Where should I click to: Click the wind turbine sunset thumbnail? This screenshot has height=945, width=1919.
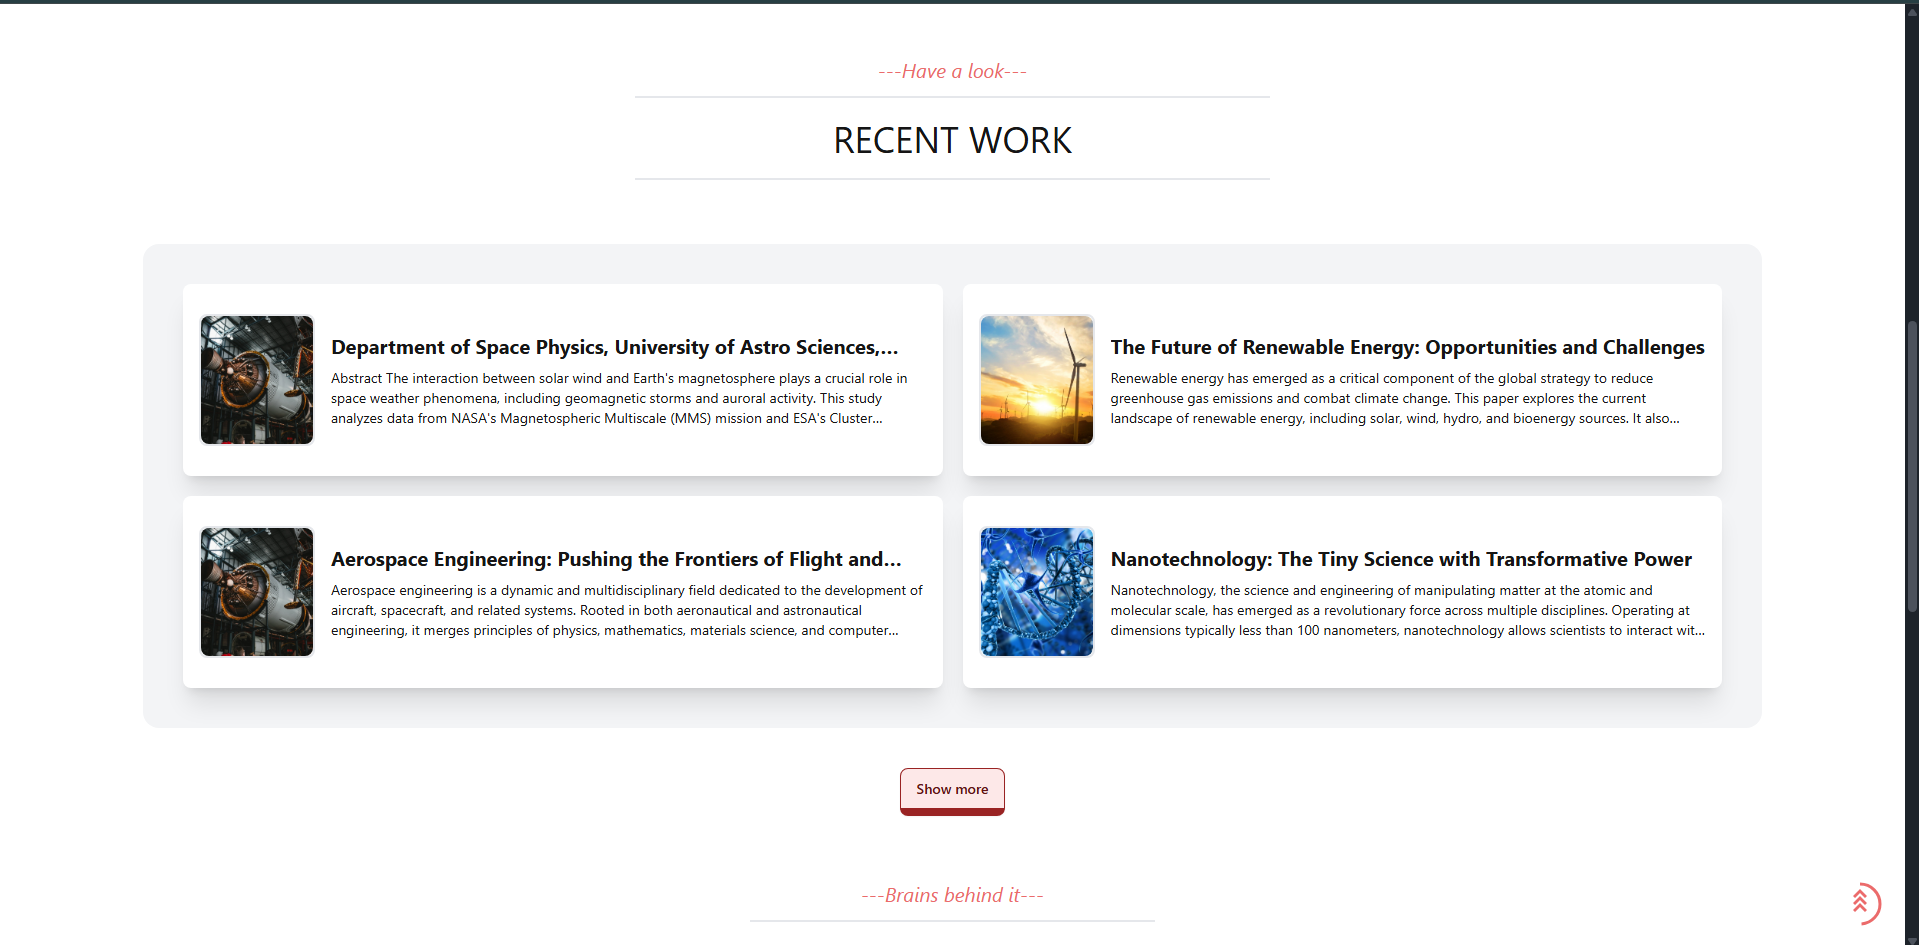click(1037, 380)
